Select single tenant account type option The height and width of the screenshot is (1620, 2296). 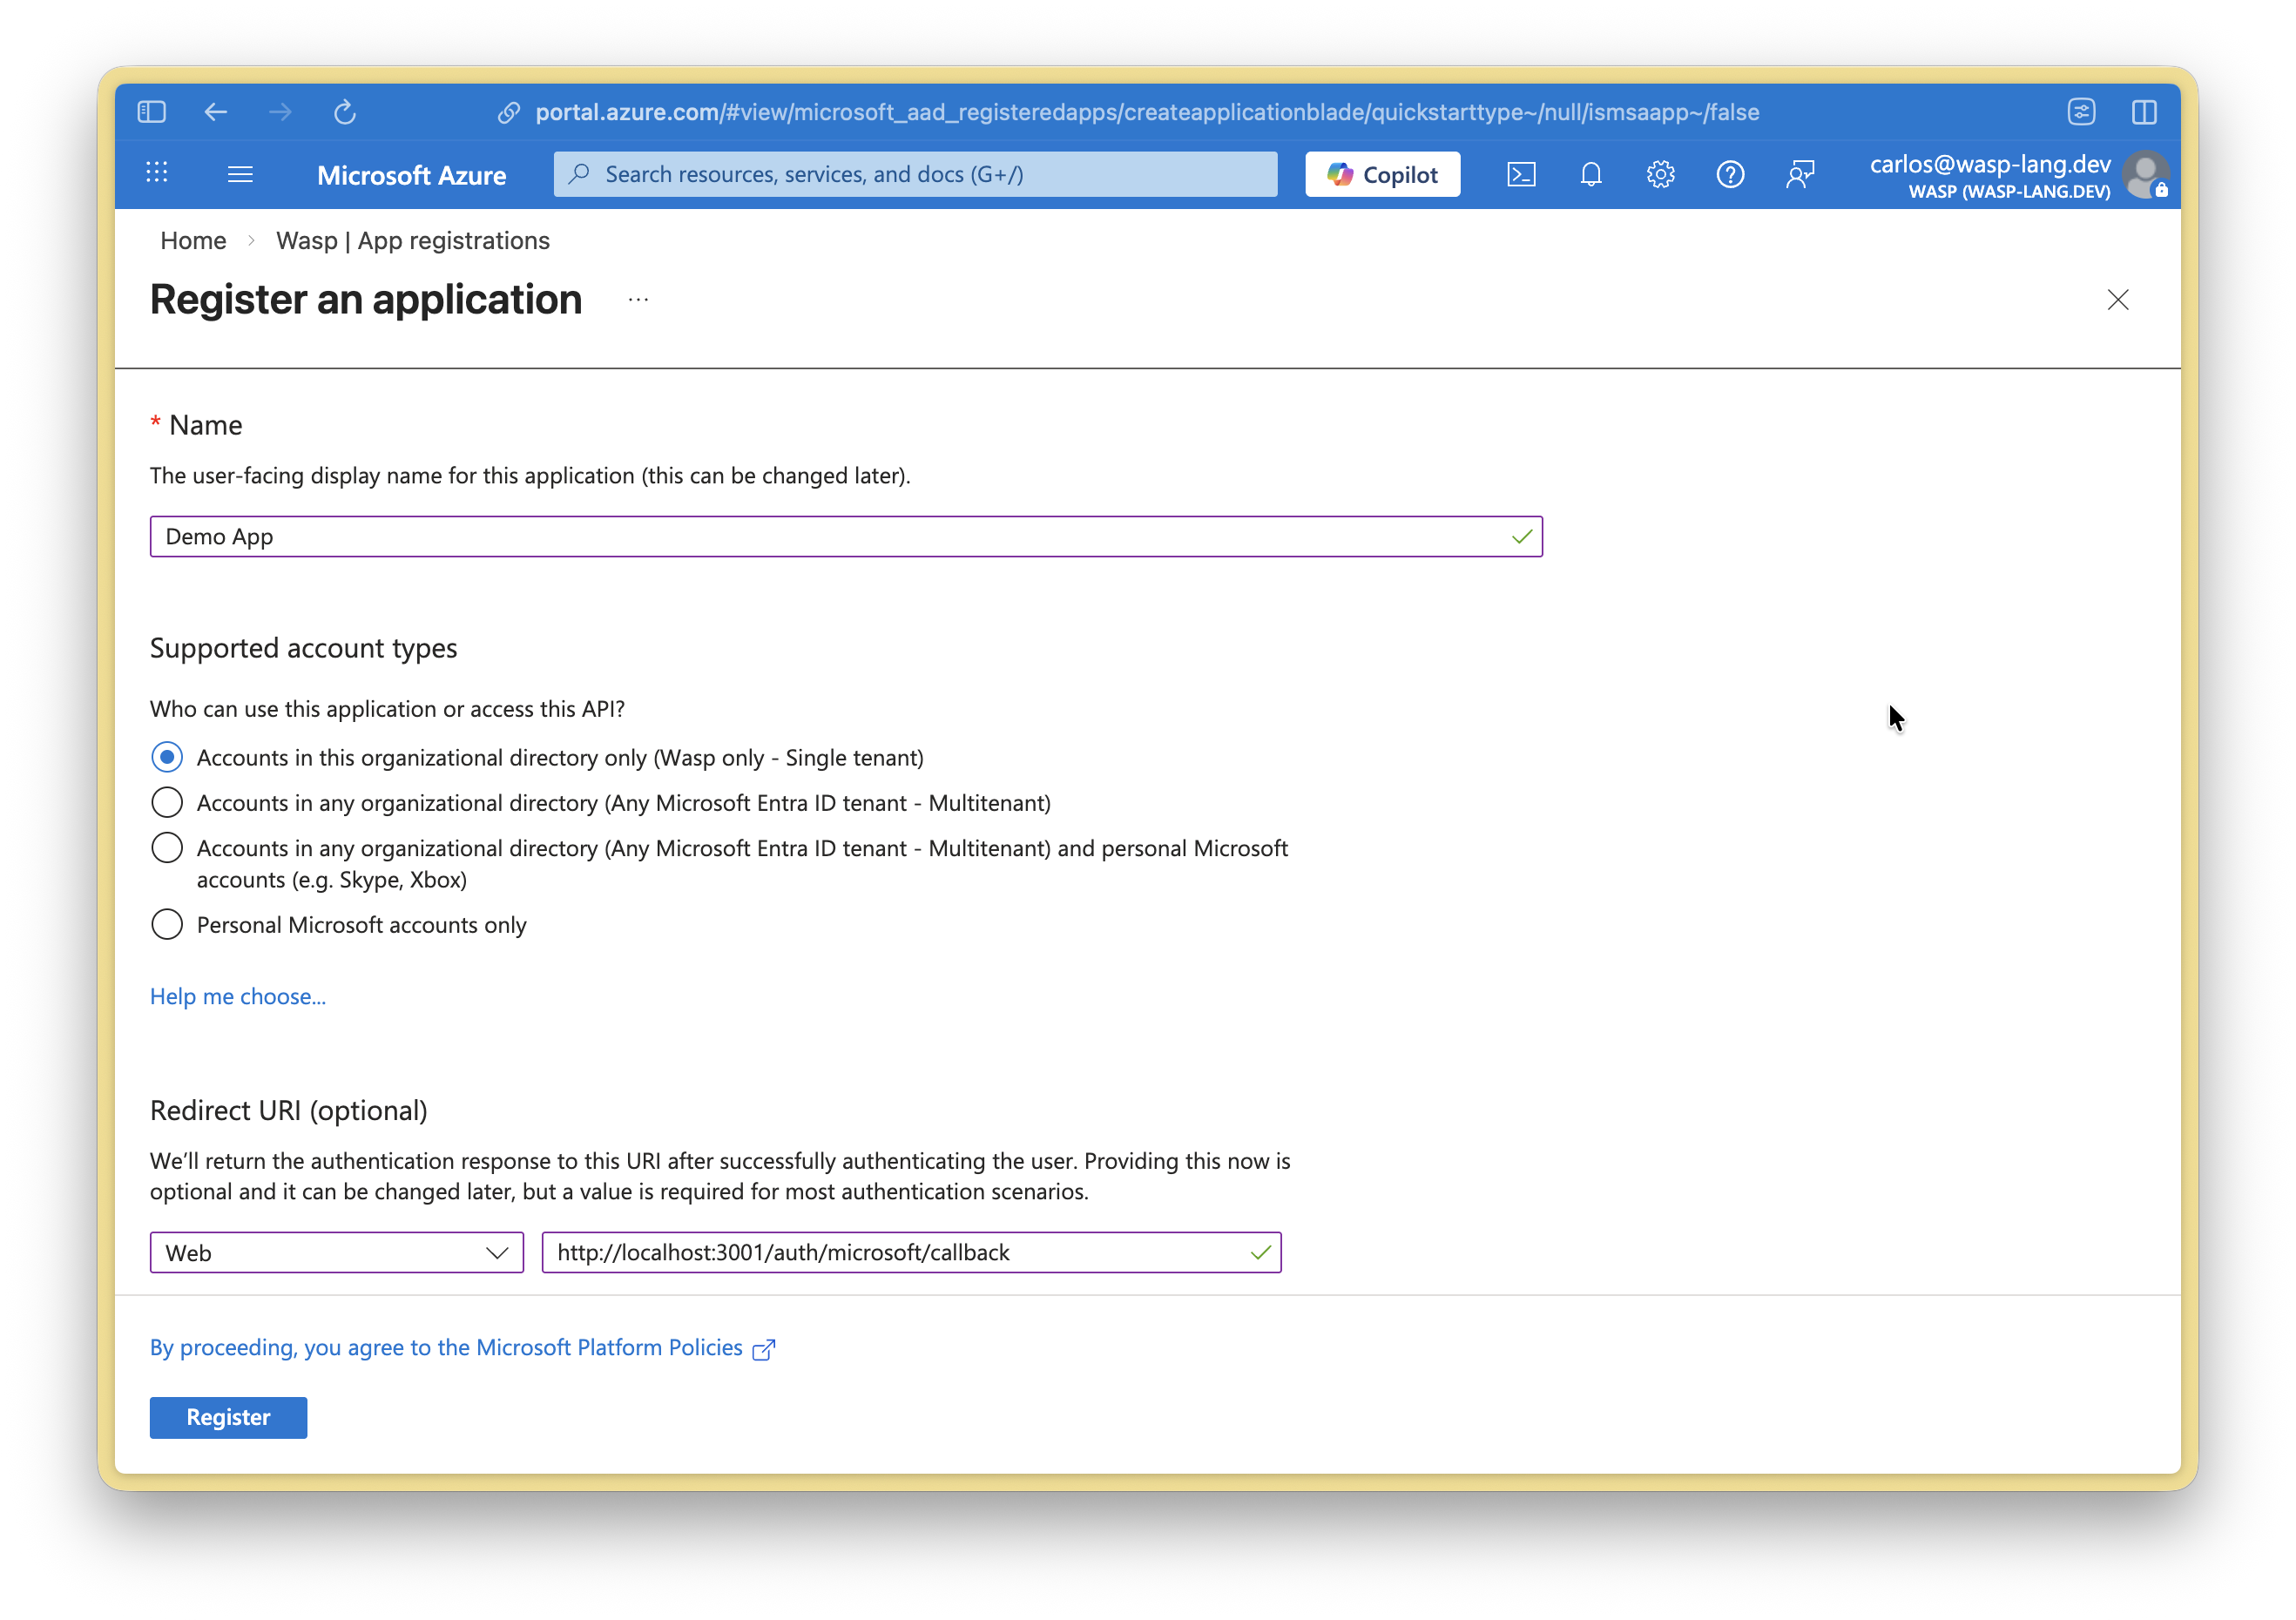coord(166,757)
